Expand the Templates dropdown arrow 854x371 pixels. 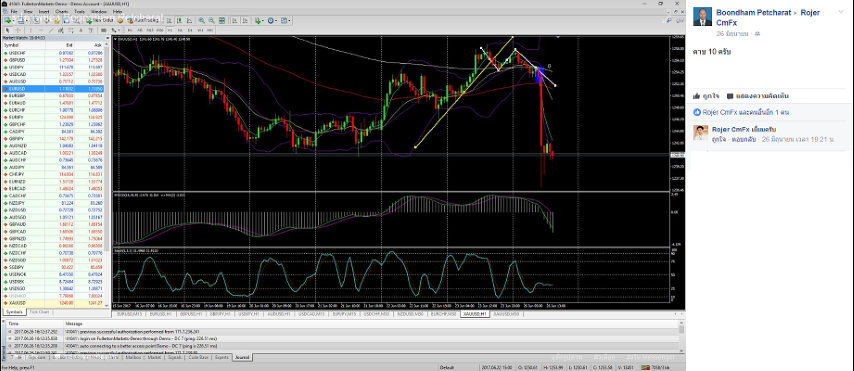[x=290, y=20]
